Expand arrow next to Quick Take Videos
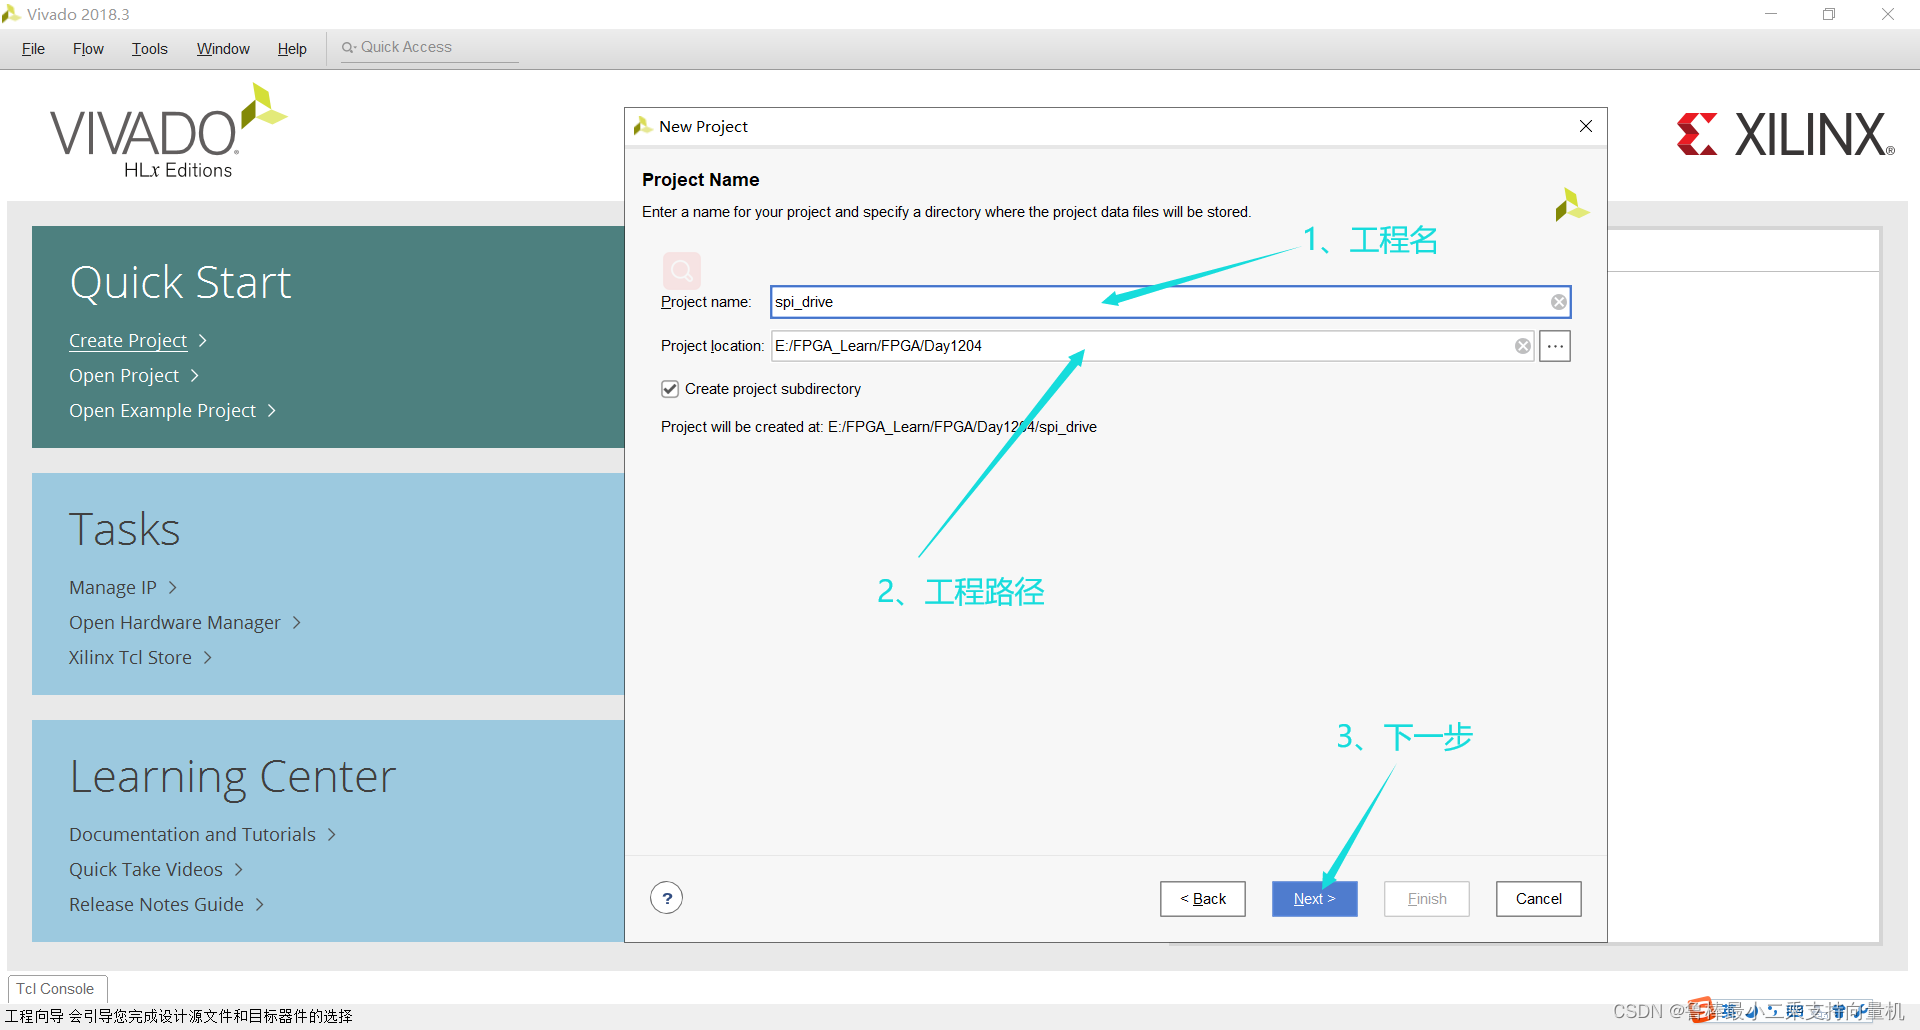The width and height of the screenshot is (1920, 1030). [x=239, y=870]
